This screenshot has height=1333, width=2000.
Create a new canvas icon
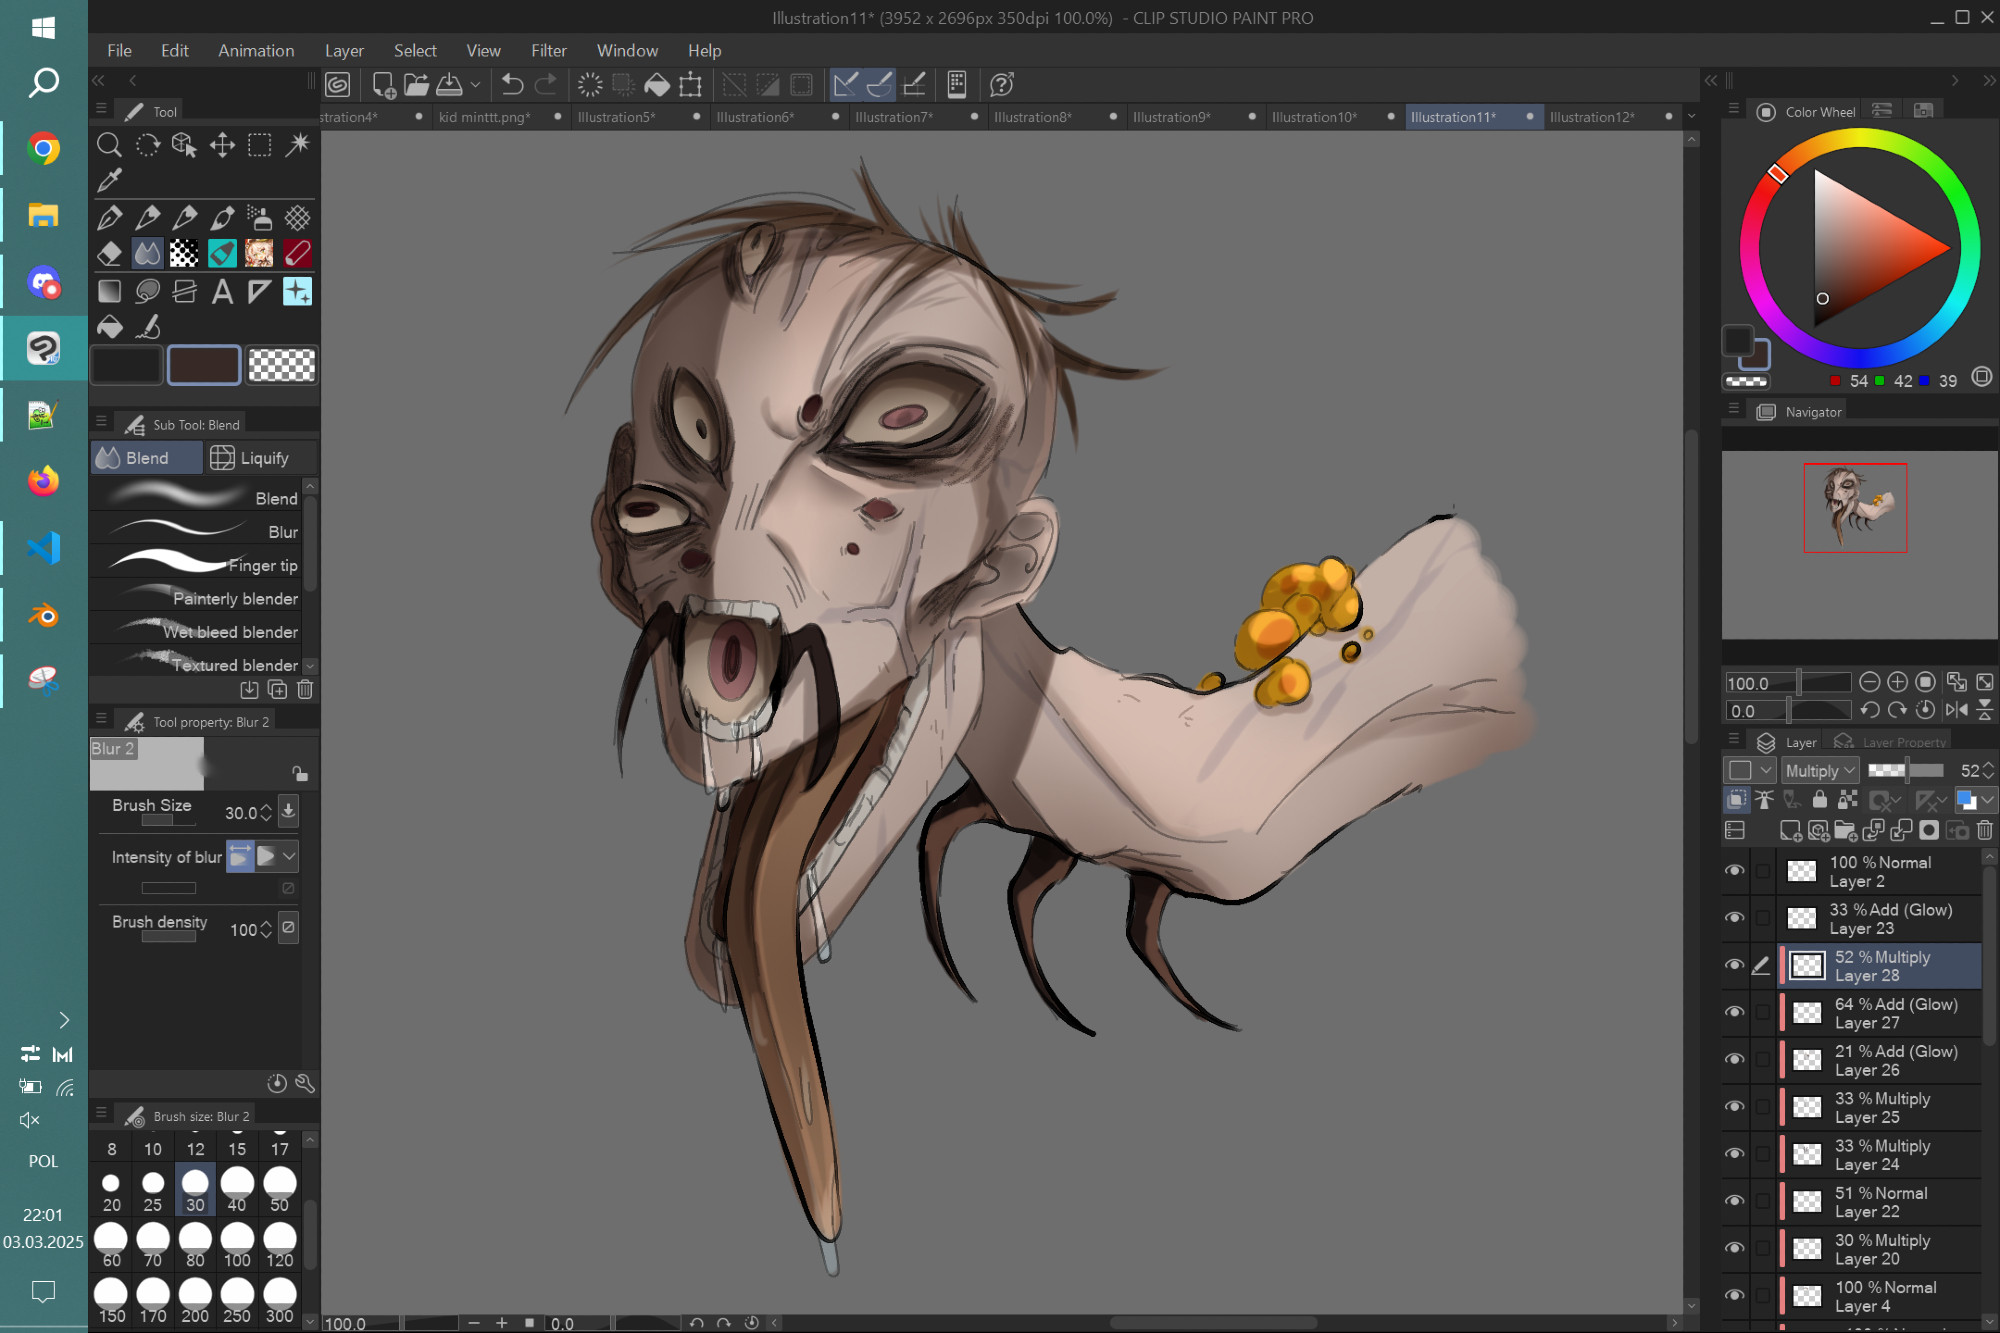click(383, 85)
